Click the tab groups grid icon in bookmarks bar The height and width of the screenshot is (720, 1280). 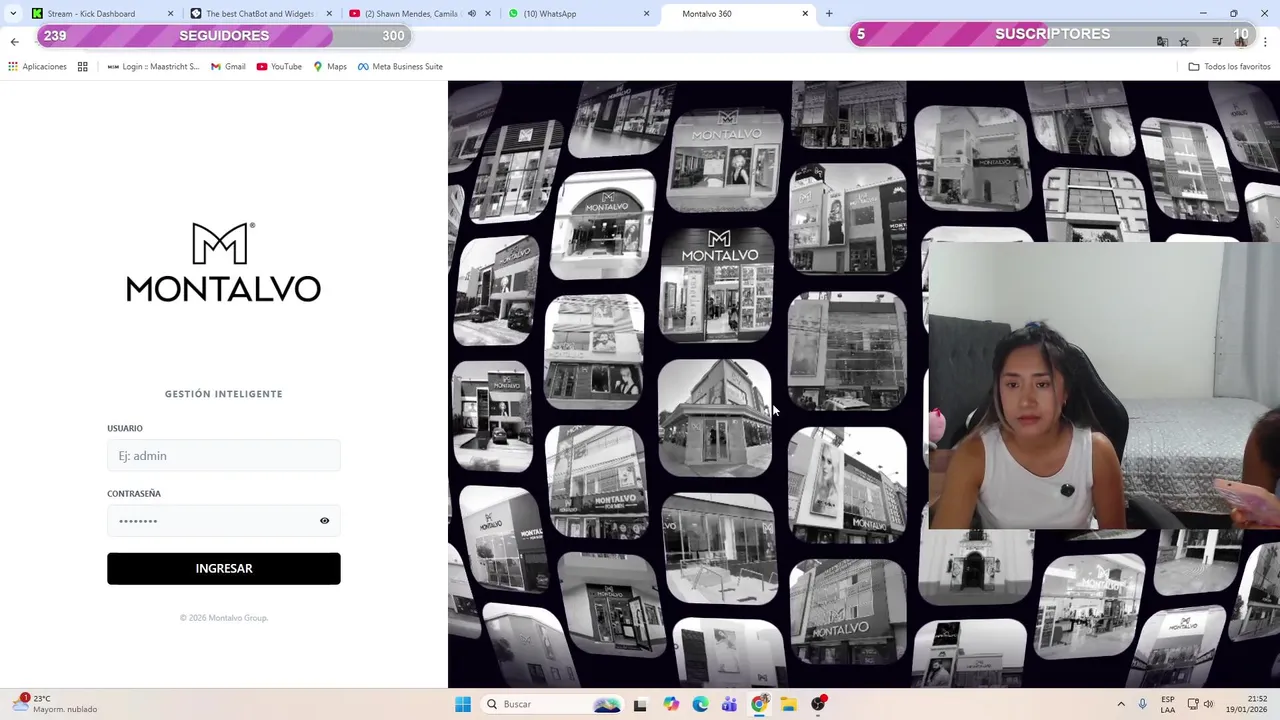click(x=83, y=67)
